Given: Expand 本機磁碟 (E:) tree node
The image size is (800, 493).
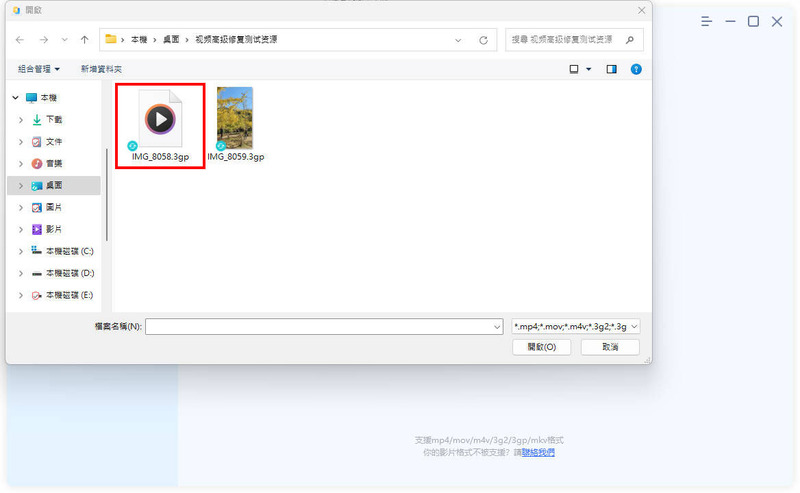Looking at the screenshot, I should coord(21,295).
